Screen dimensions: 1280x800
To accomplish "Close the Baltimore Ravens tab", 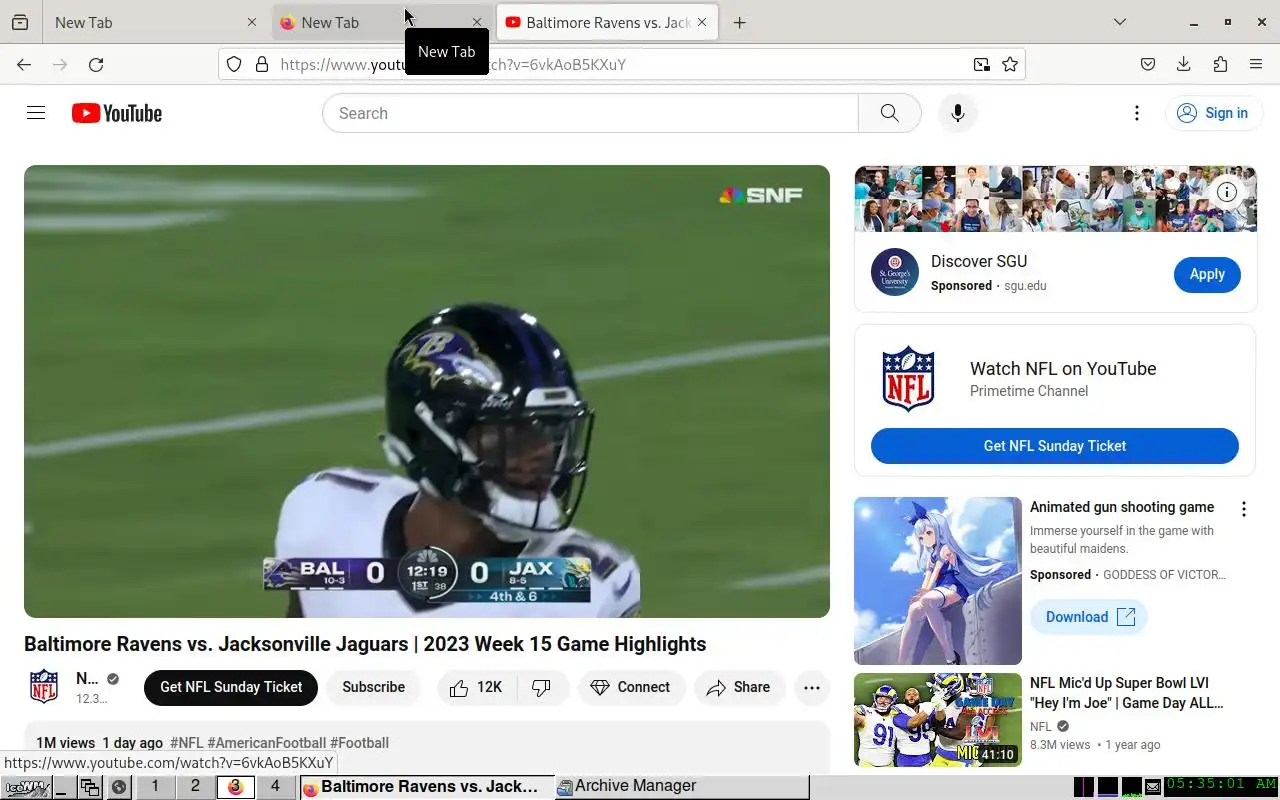I will click(x=702, y=22).
